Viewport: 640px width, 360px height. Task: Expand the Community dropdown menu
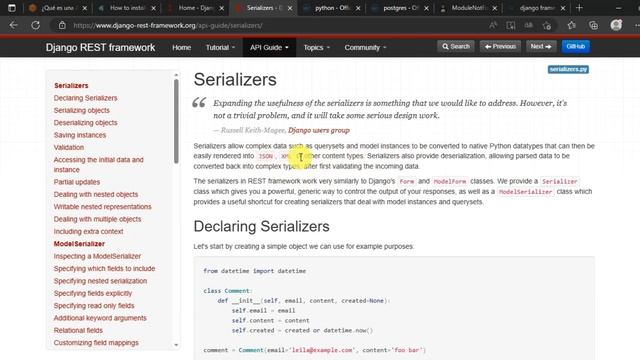click(x=365, y=47)
